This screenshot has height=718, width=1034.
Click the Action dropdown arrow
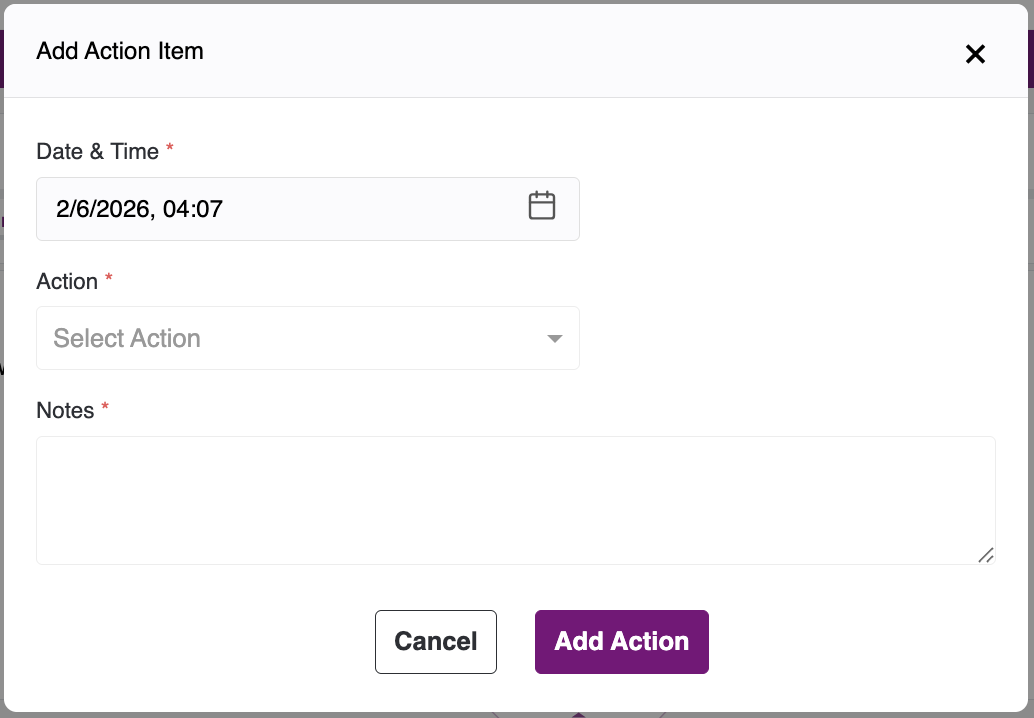(x=555, y=339)
